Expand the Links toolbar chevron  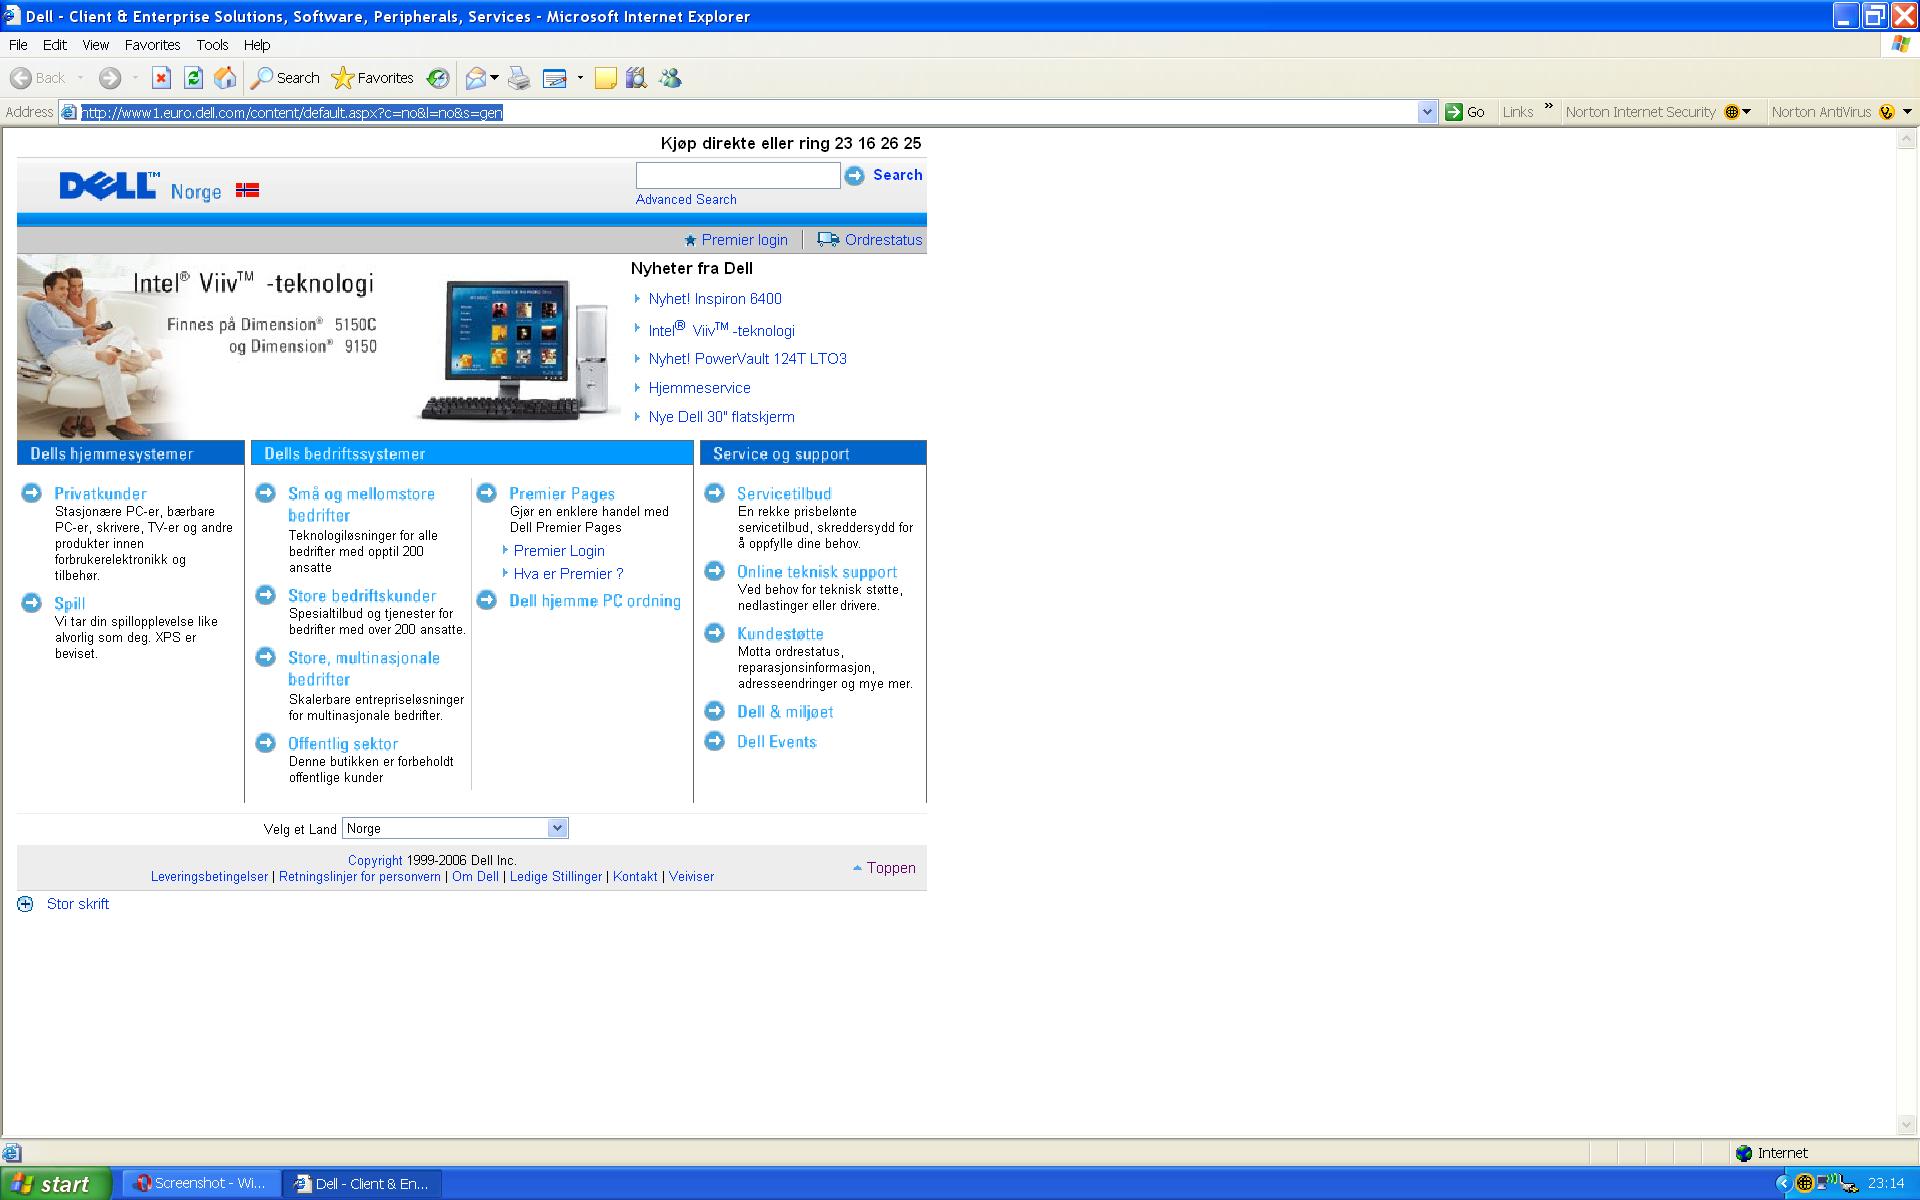coord(1549,106)
